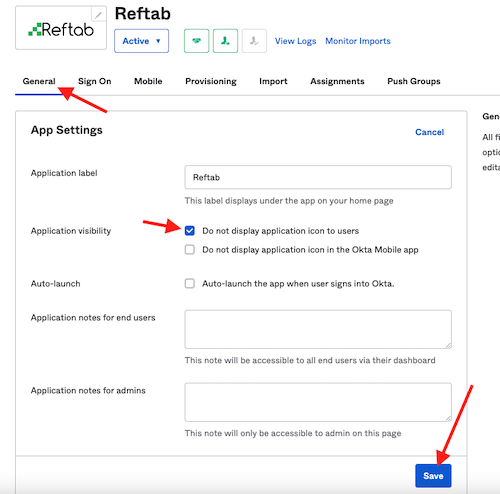Image resolution: width=500 pixels, height=494 pixels.
Task: Switch to the Push Groups tab
Action: coord(414,81)
